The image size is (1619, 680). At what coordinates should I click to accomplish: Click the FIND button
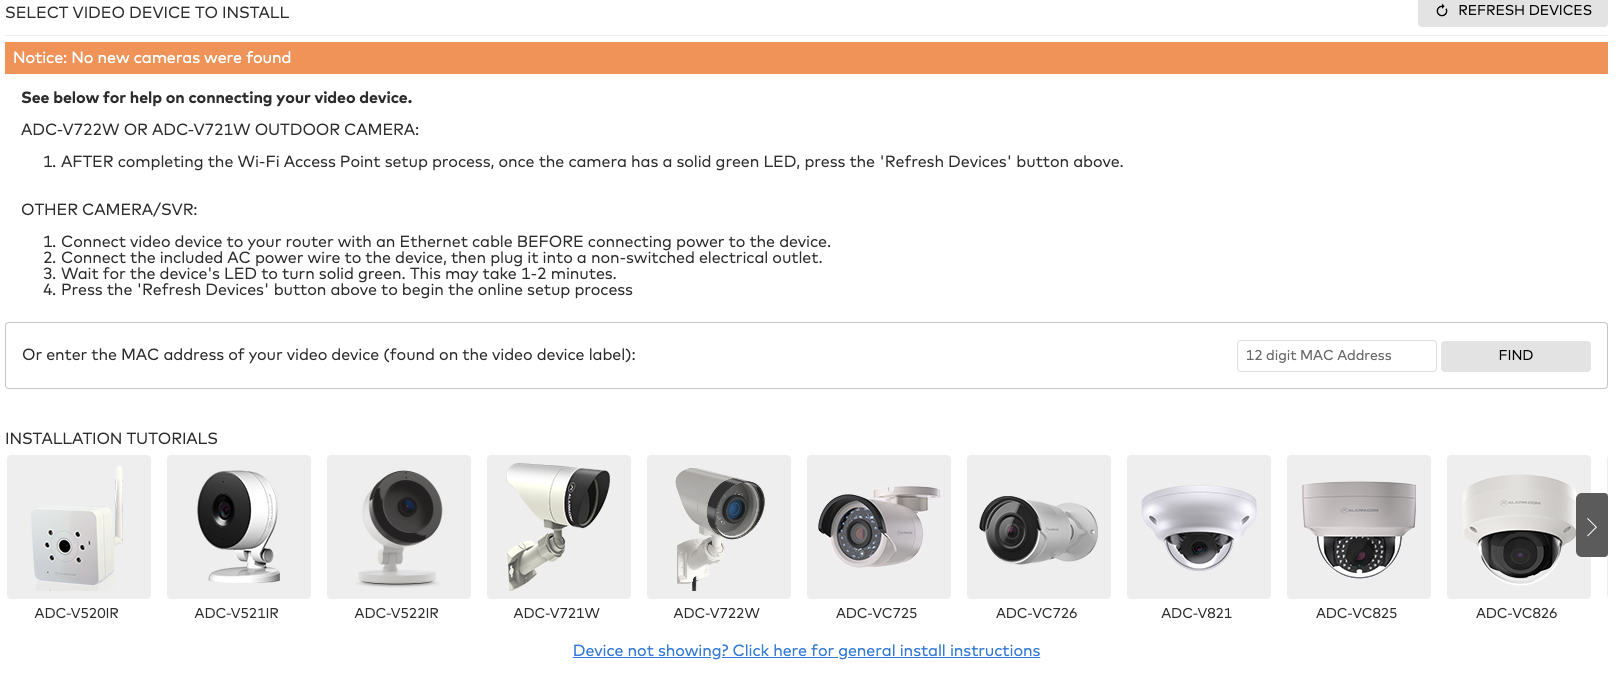pyautogui.click(x=1516, y=356)
